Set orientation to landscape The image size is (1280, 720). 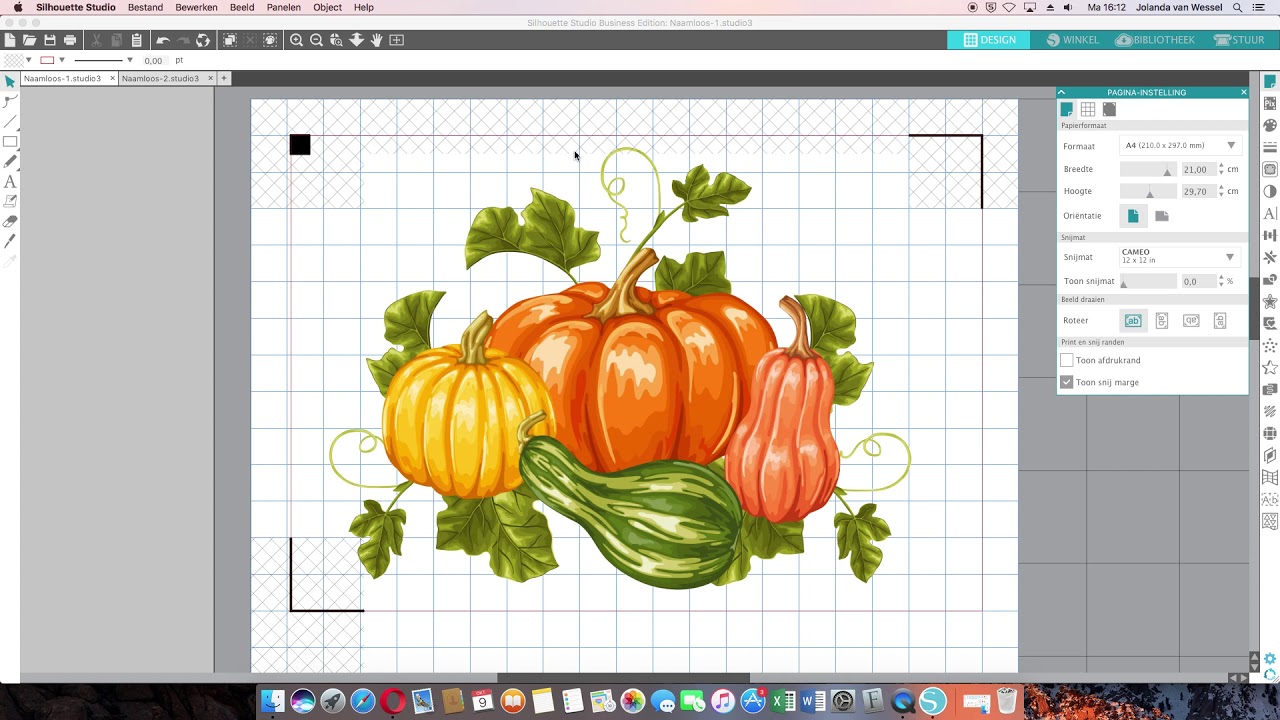[1162, 216]
